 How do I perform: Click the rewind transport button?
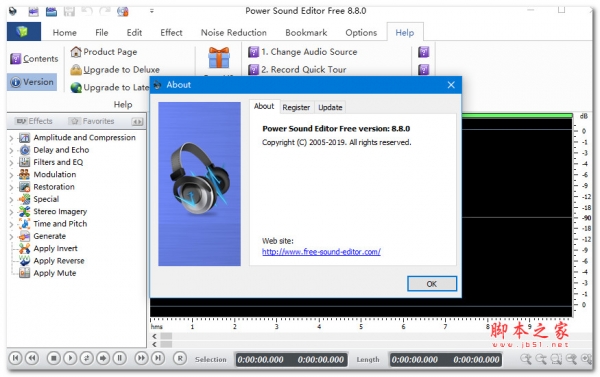(x=32, y=358)
